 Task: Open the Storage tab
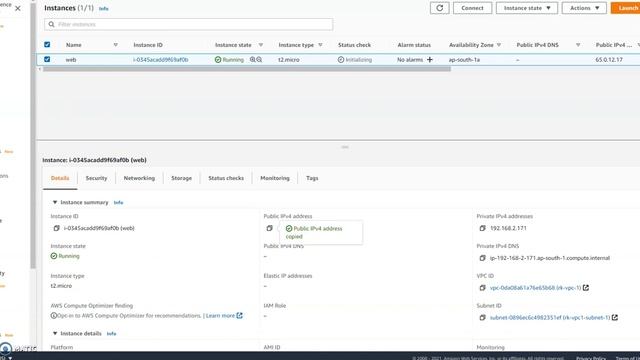(x=182, y=178)
